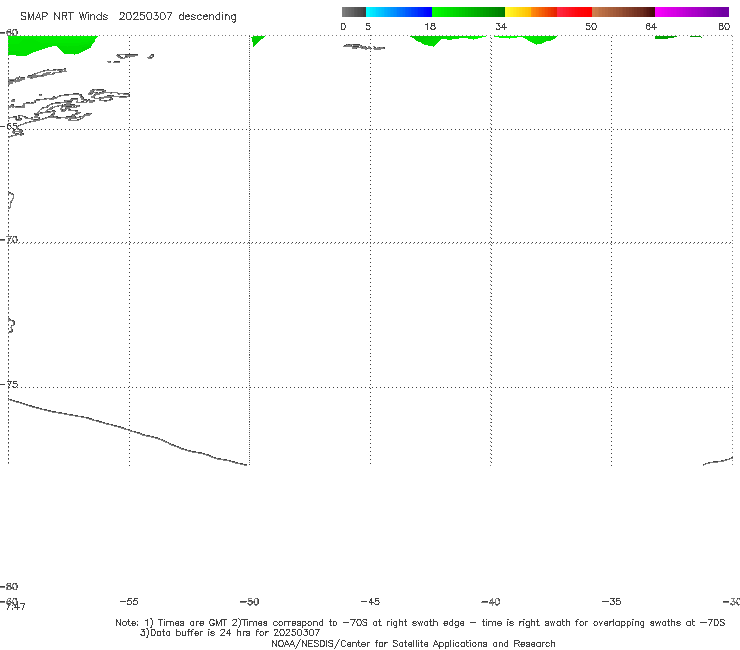740x650 pixels.
Task: Click the color bar label '34'
Action: point(501,27)
